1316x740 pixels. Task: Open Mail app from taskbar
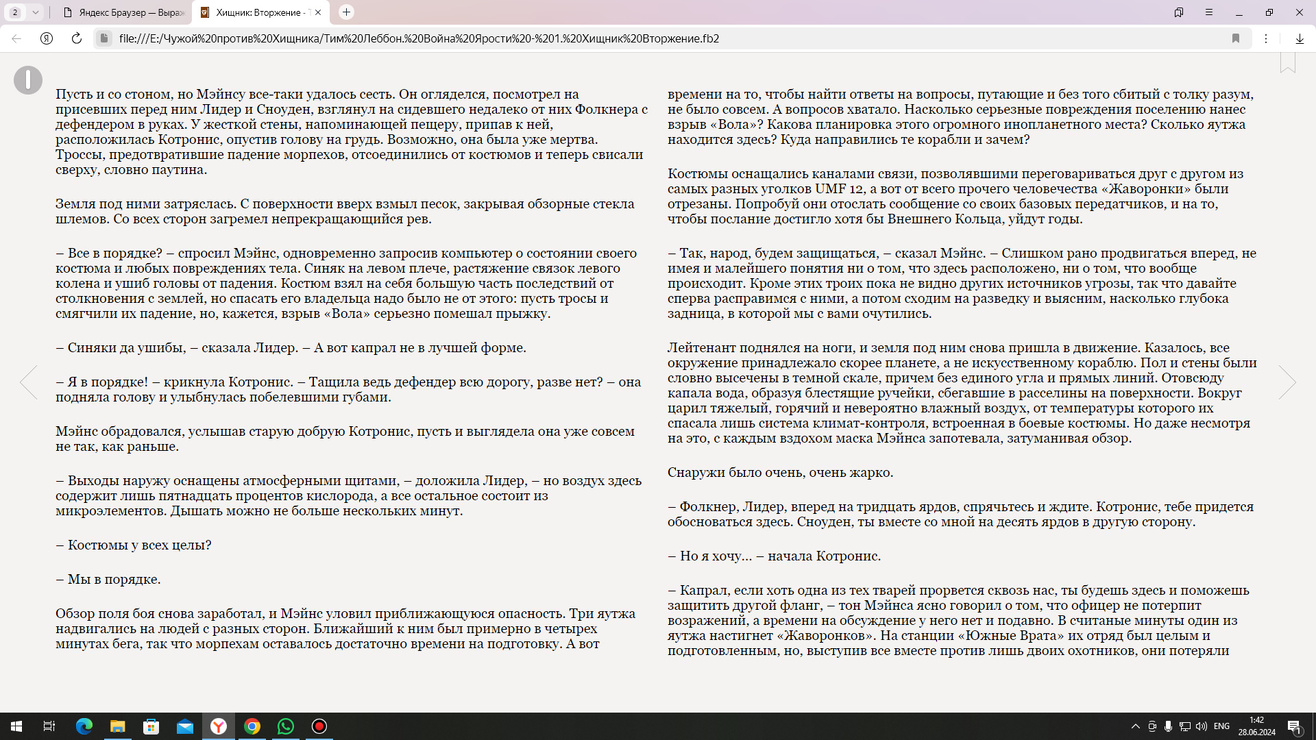pos(185,726)
